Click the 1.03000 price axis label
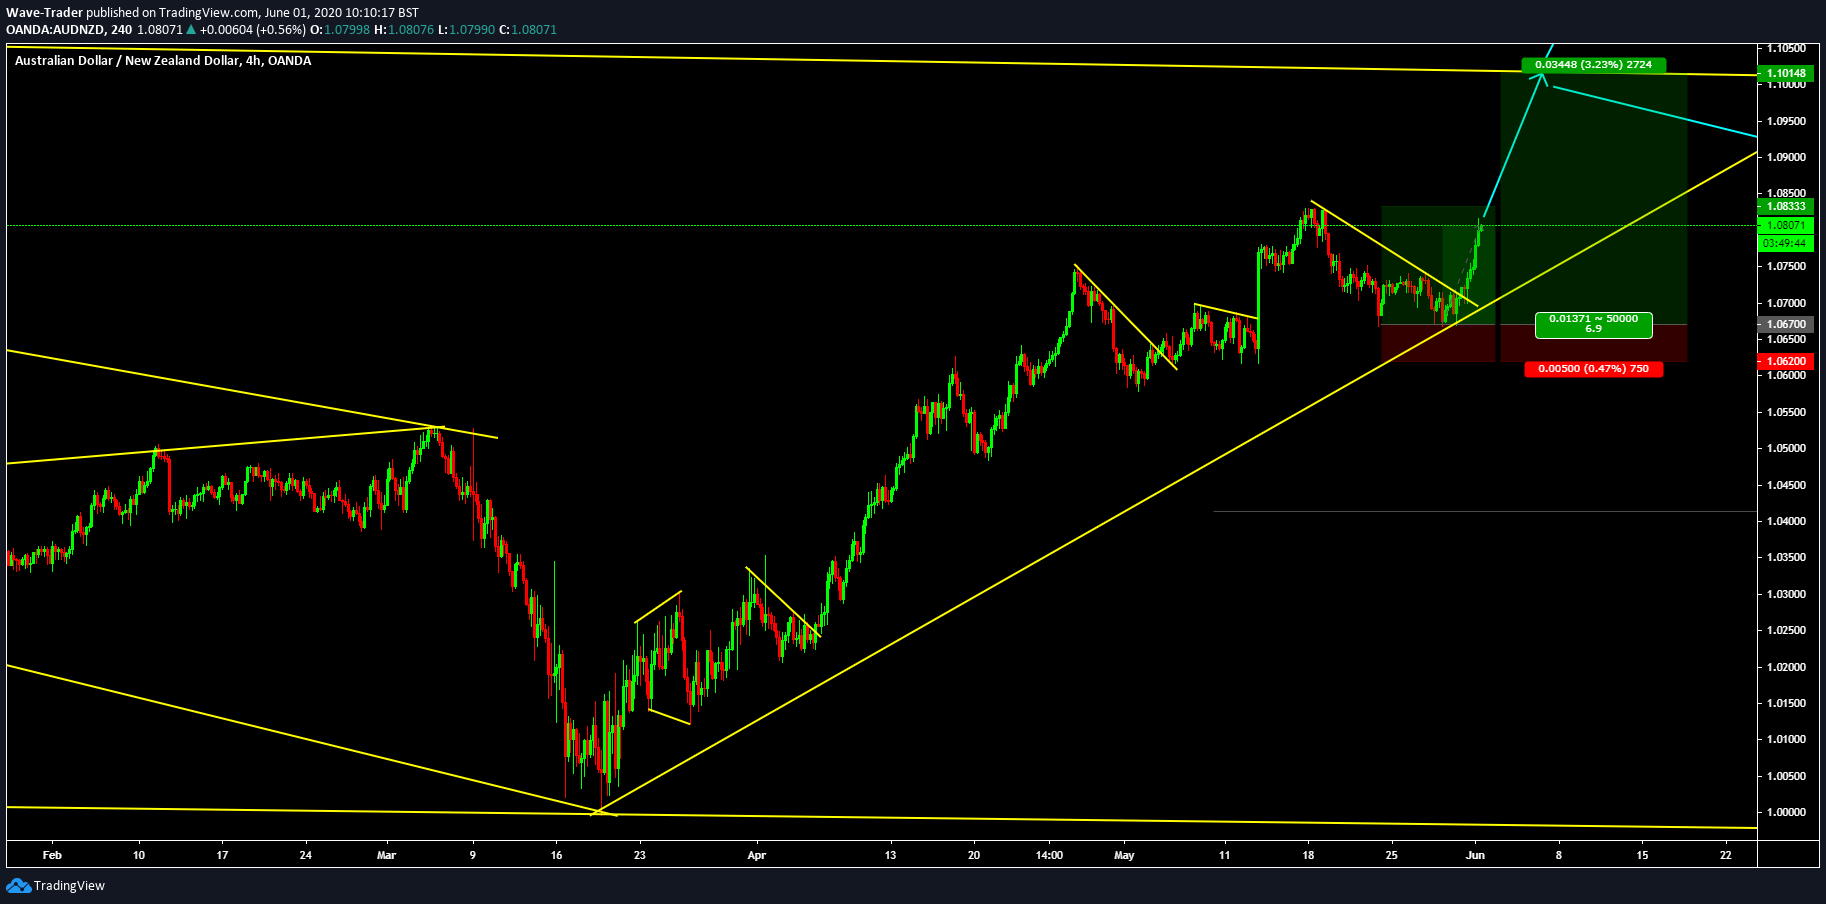 1786,594
